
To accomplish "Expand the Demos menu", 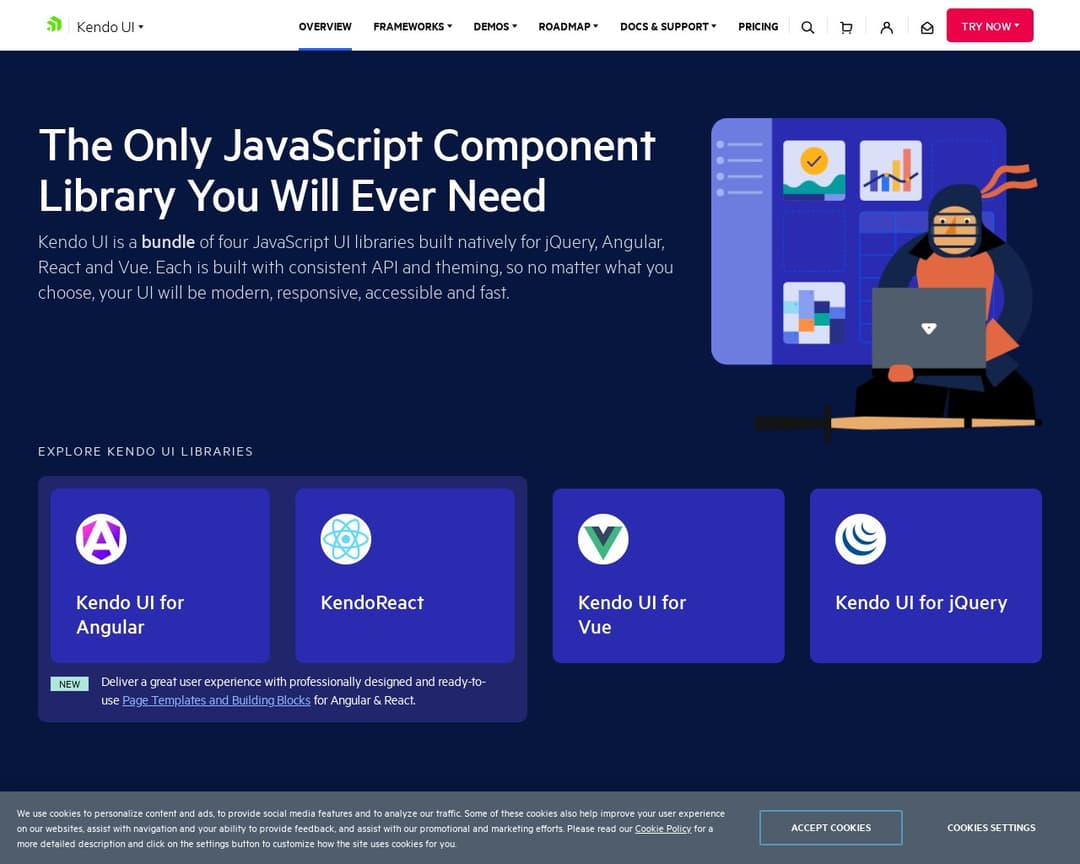I will tap(495, 26).
